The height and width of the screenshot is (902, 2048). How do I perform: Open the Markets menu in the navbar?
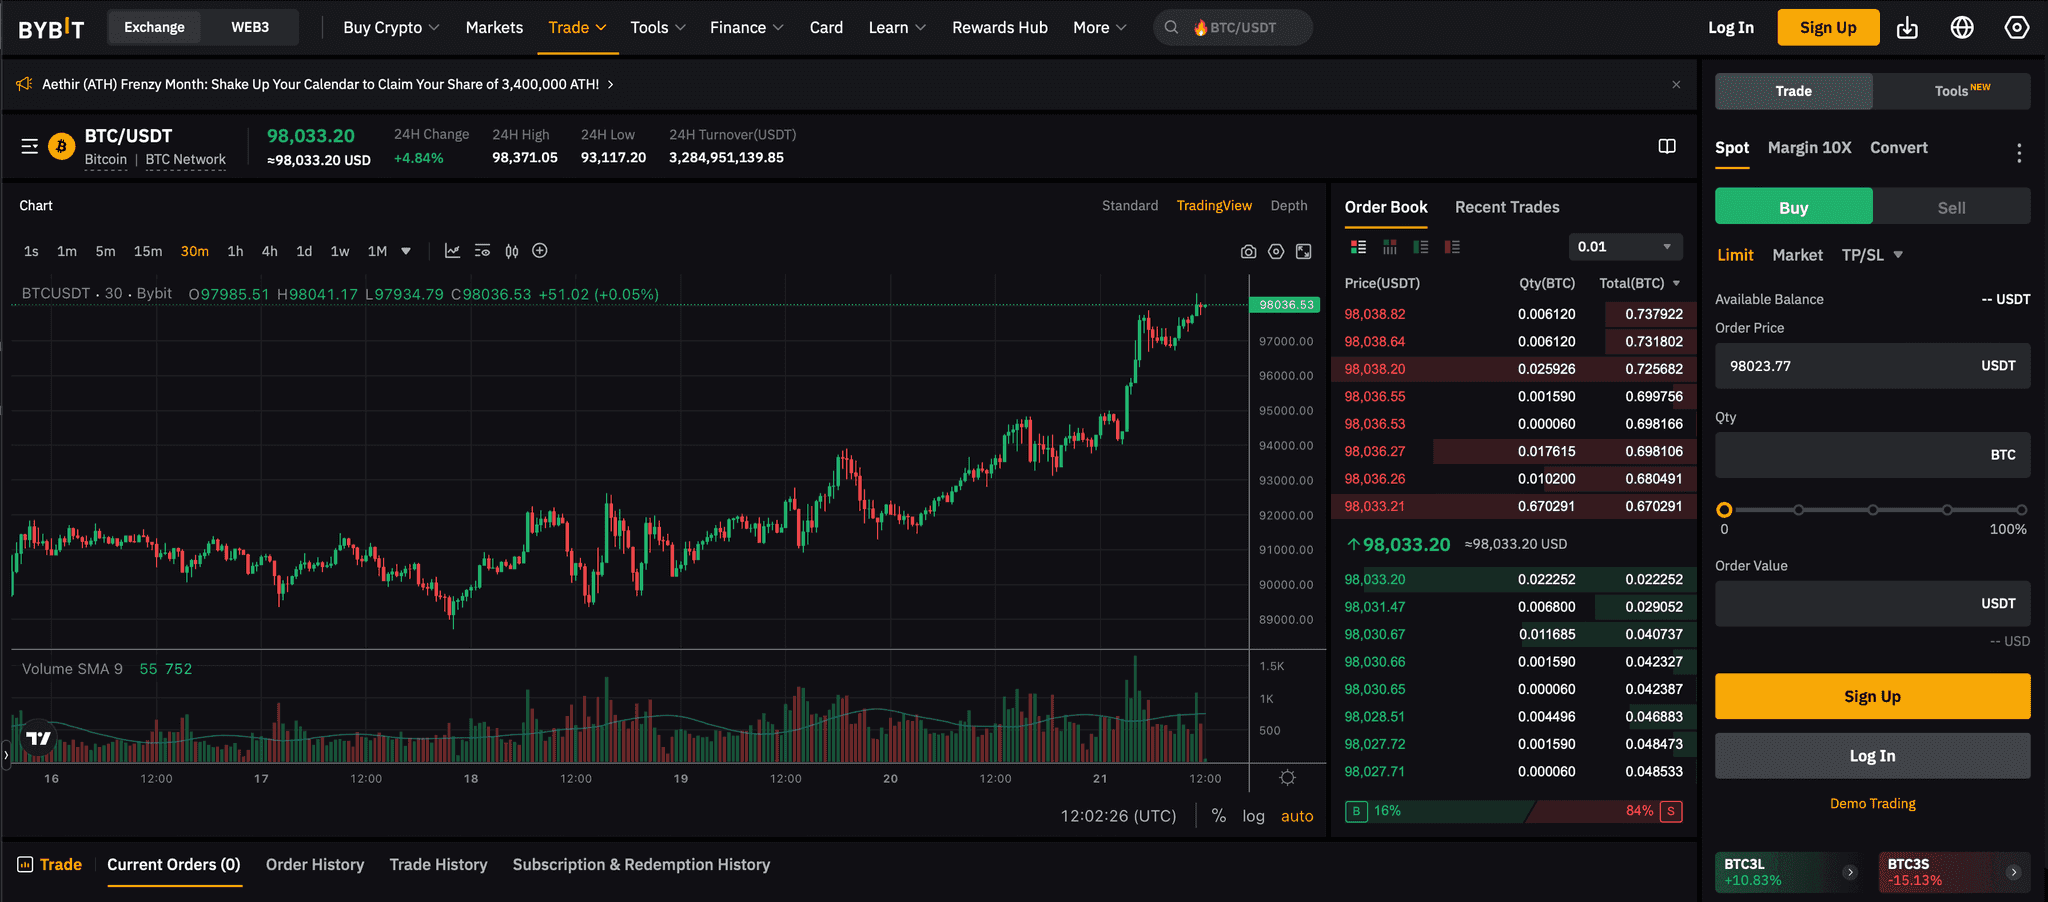click(x=494, y=27)
